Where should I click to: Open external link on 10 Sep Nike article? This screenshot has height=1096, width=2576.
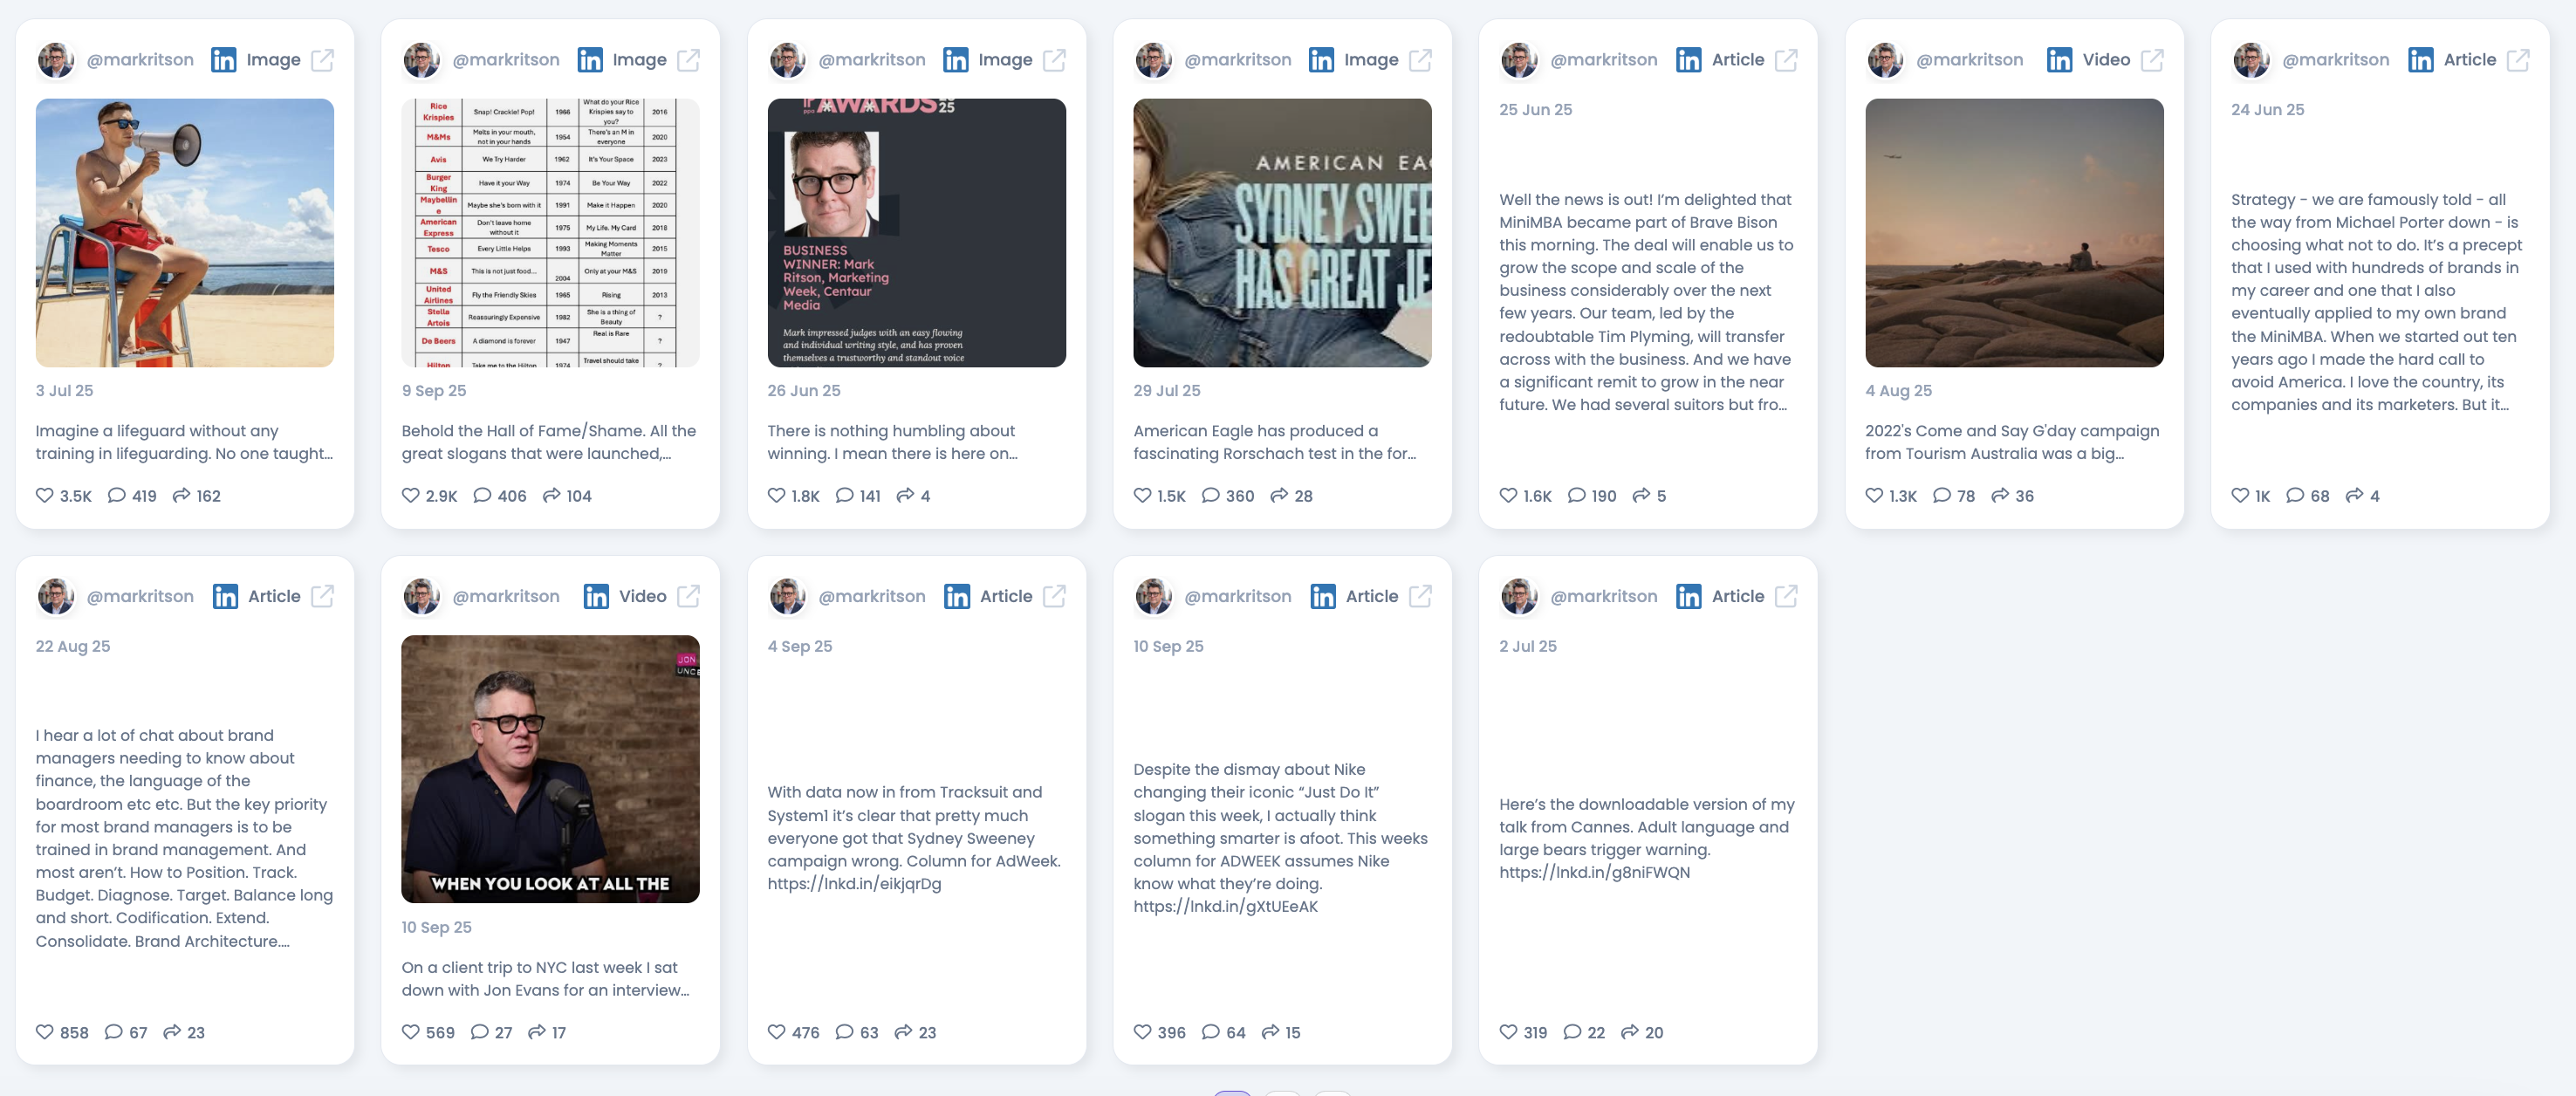tap(1419, 596)
